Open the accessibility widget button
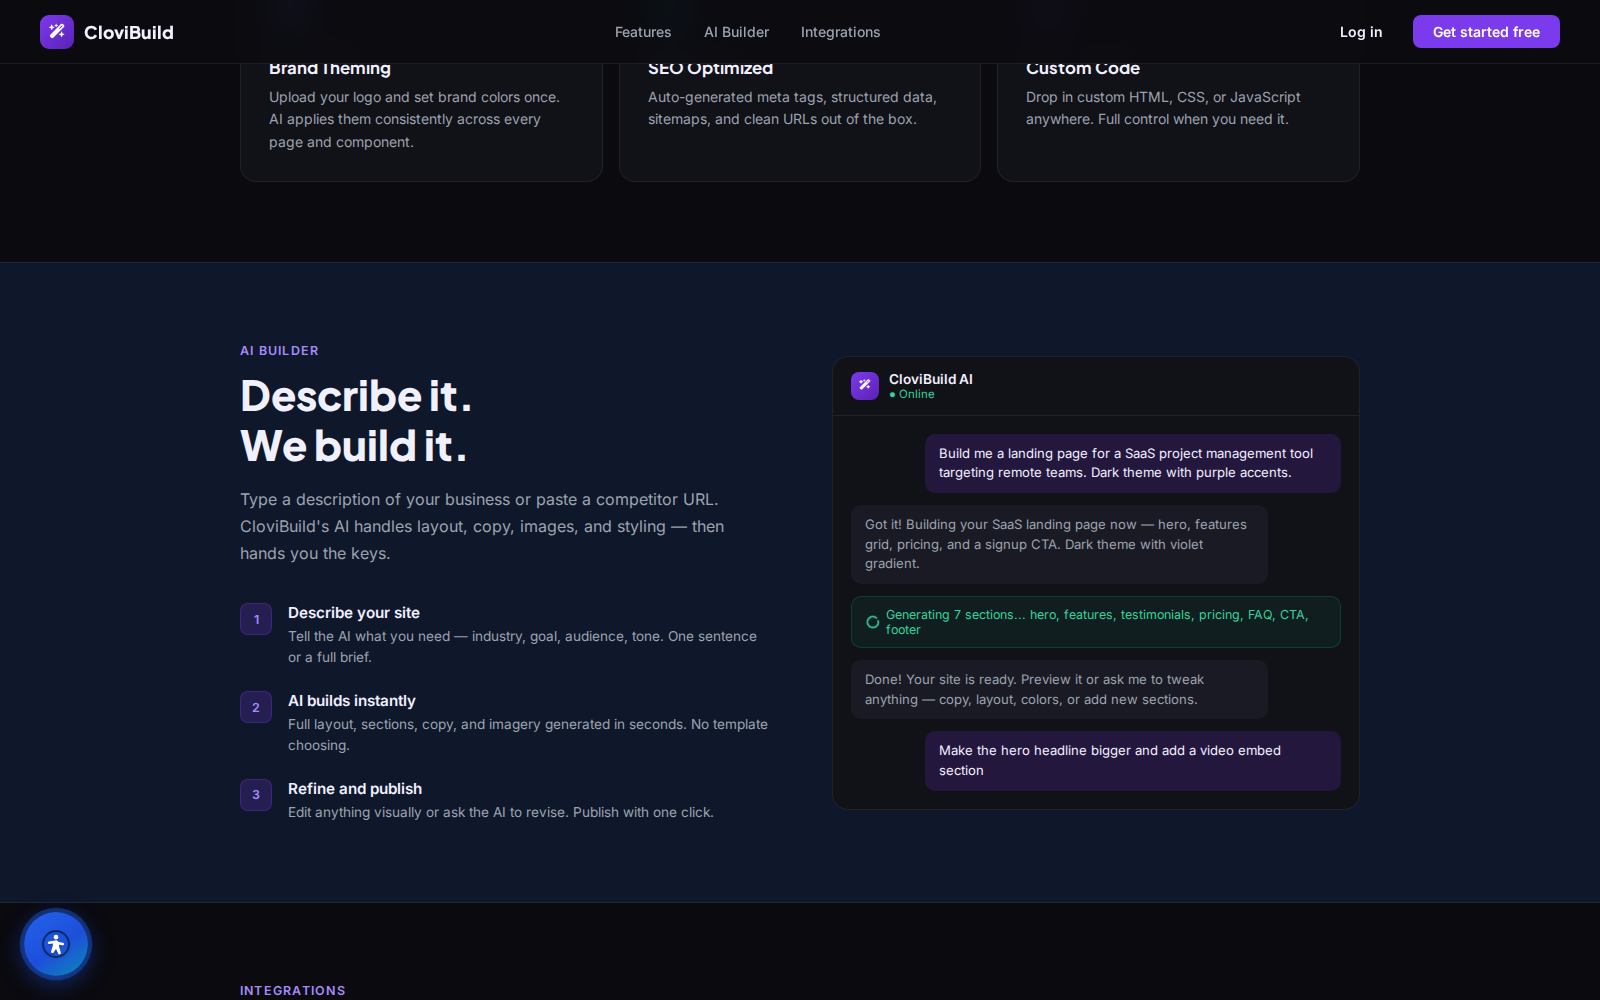The image size is (1600, 1000). [56, 944]
